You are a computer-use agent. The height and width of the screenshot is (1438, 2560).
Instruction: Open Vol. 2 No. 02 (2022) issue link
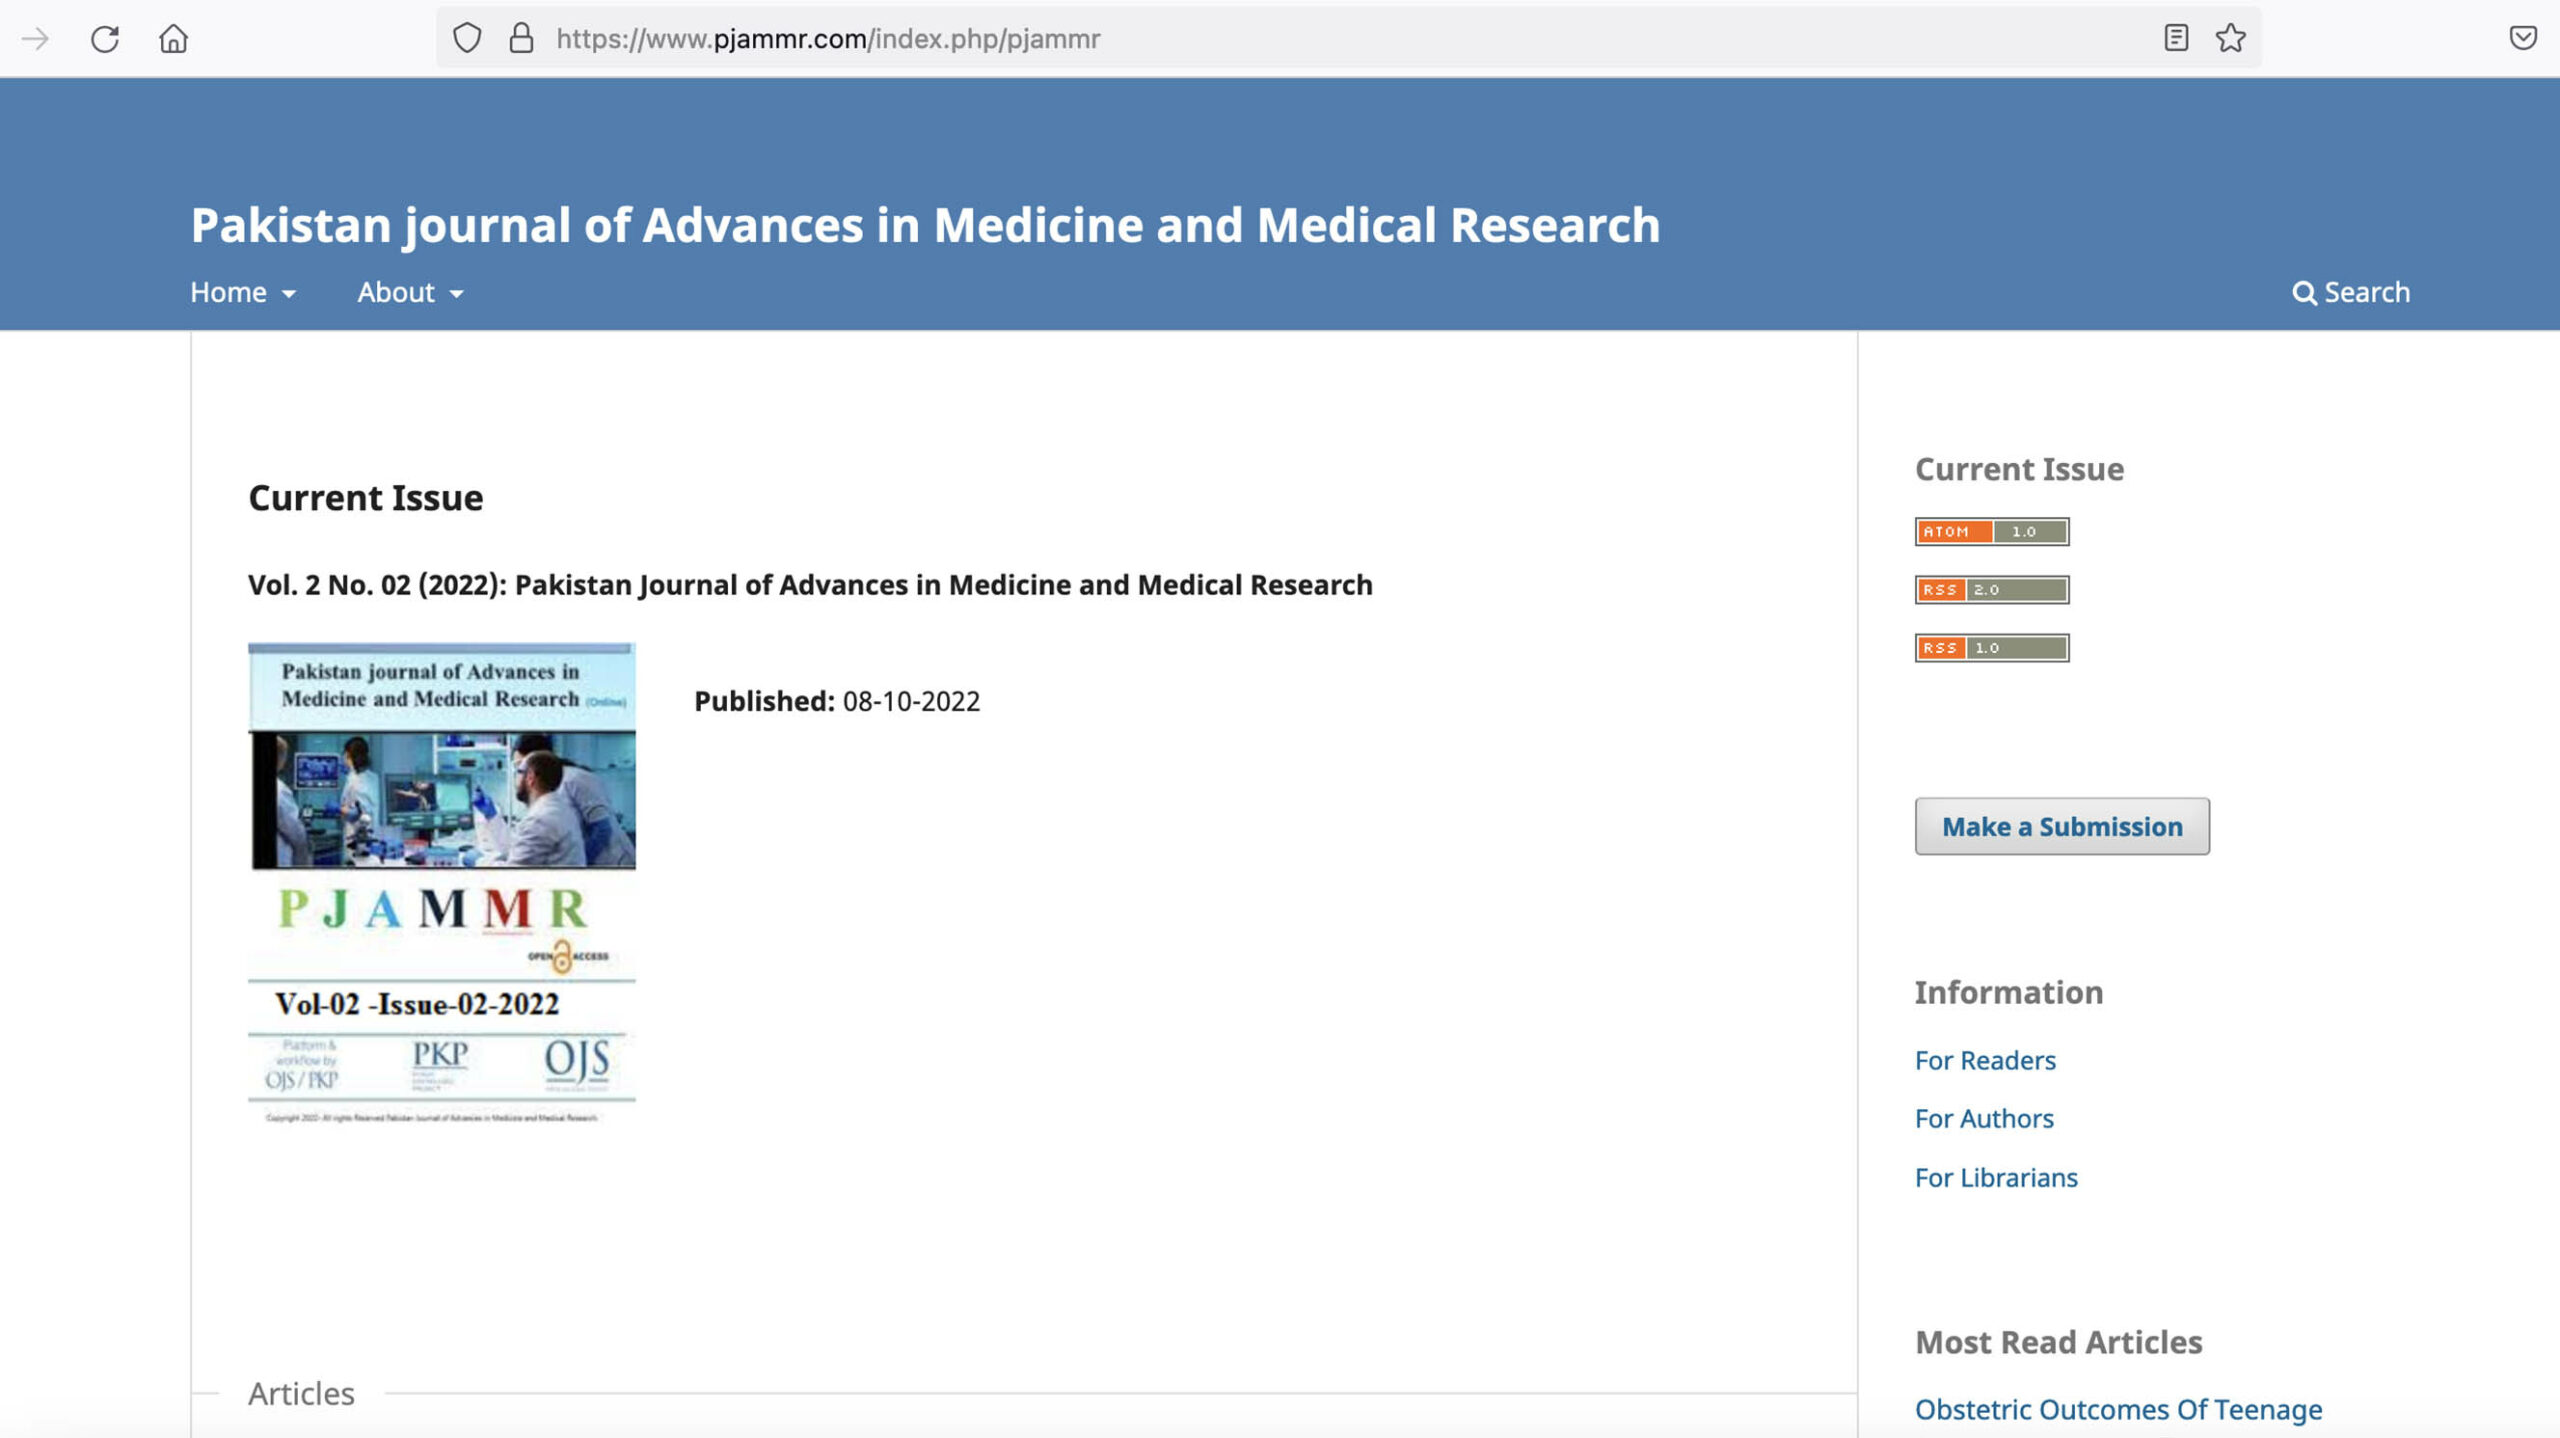tap(810, 585)
